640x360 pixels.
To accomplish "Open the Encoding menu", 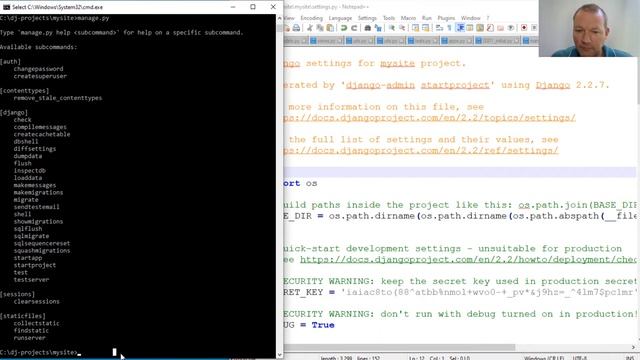I will pos(311,18).
